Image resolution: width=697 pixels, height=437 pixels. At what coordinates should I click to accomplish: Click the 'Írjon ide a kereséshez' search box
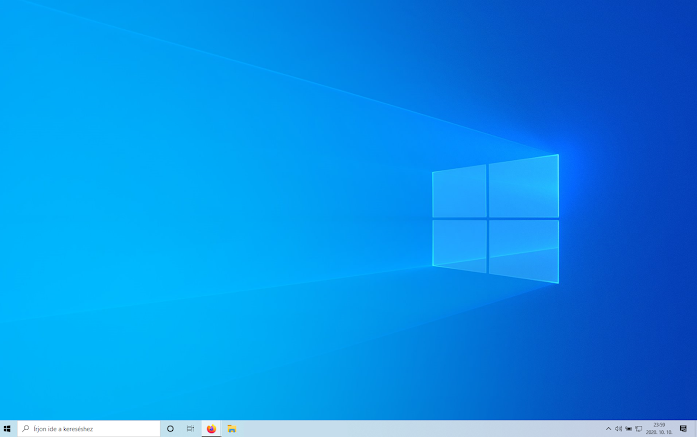point(89,429)
